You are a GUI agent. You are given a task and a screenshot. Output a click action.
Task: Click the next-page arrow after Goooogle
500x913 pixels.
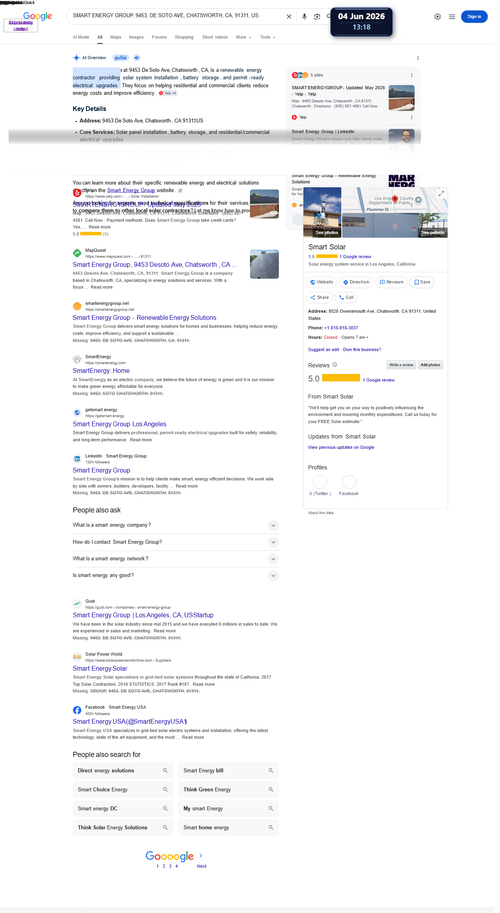pos(201,856)
